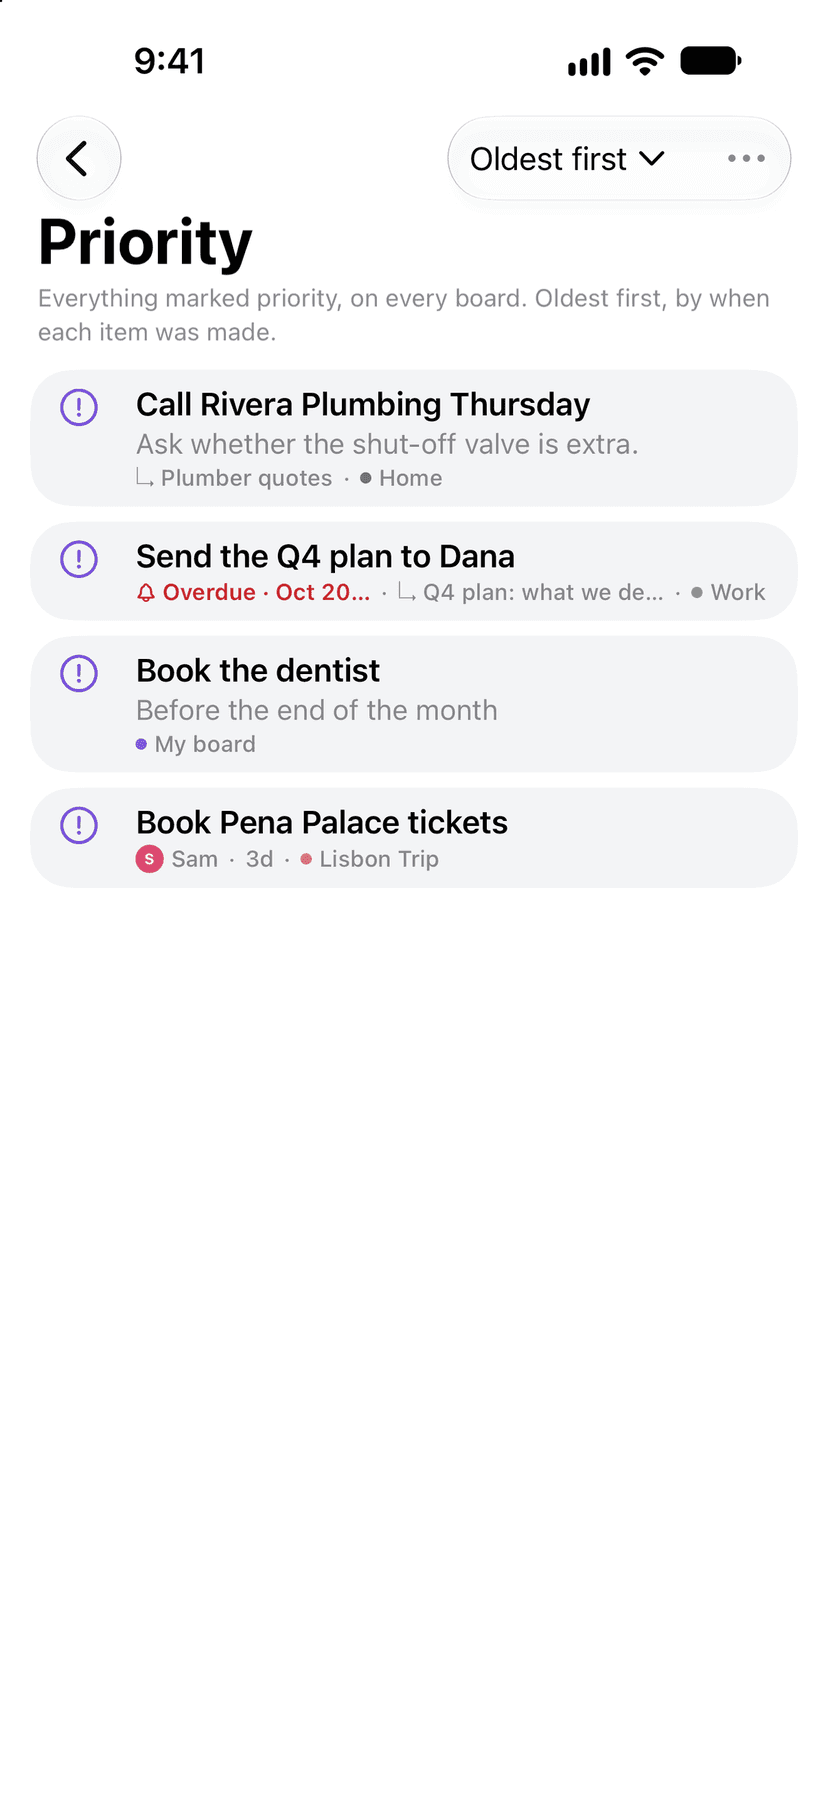This screenshot has height=1800, width=828.
Task: Select the Work board label
Action: pos(728,592)
